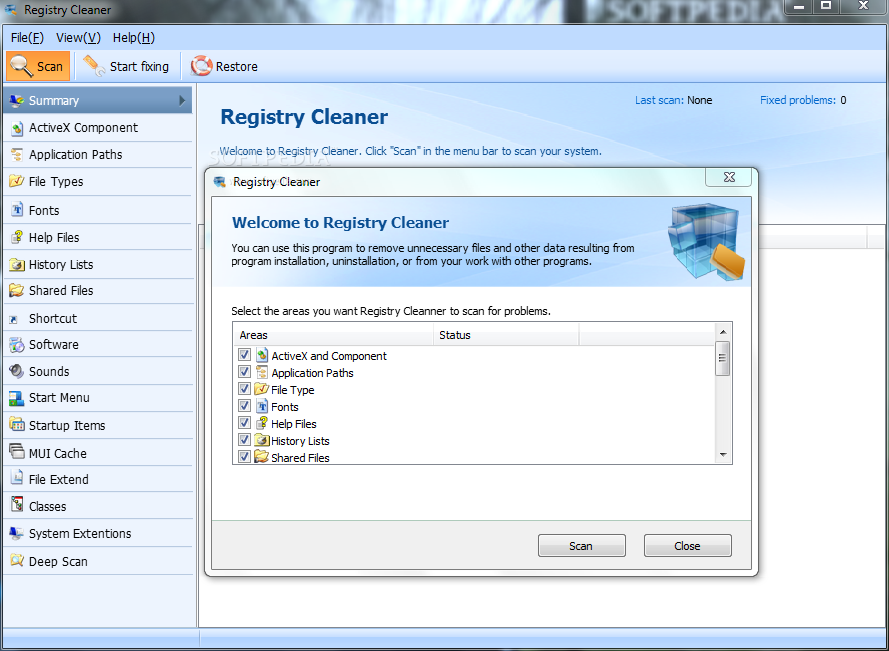Click the areas list scroll up arrow
The width and height of the screenshot is (889, 651).
tap(722, 332)
